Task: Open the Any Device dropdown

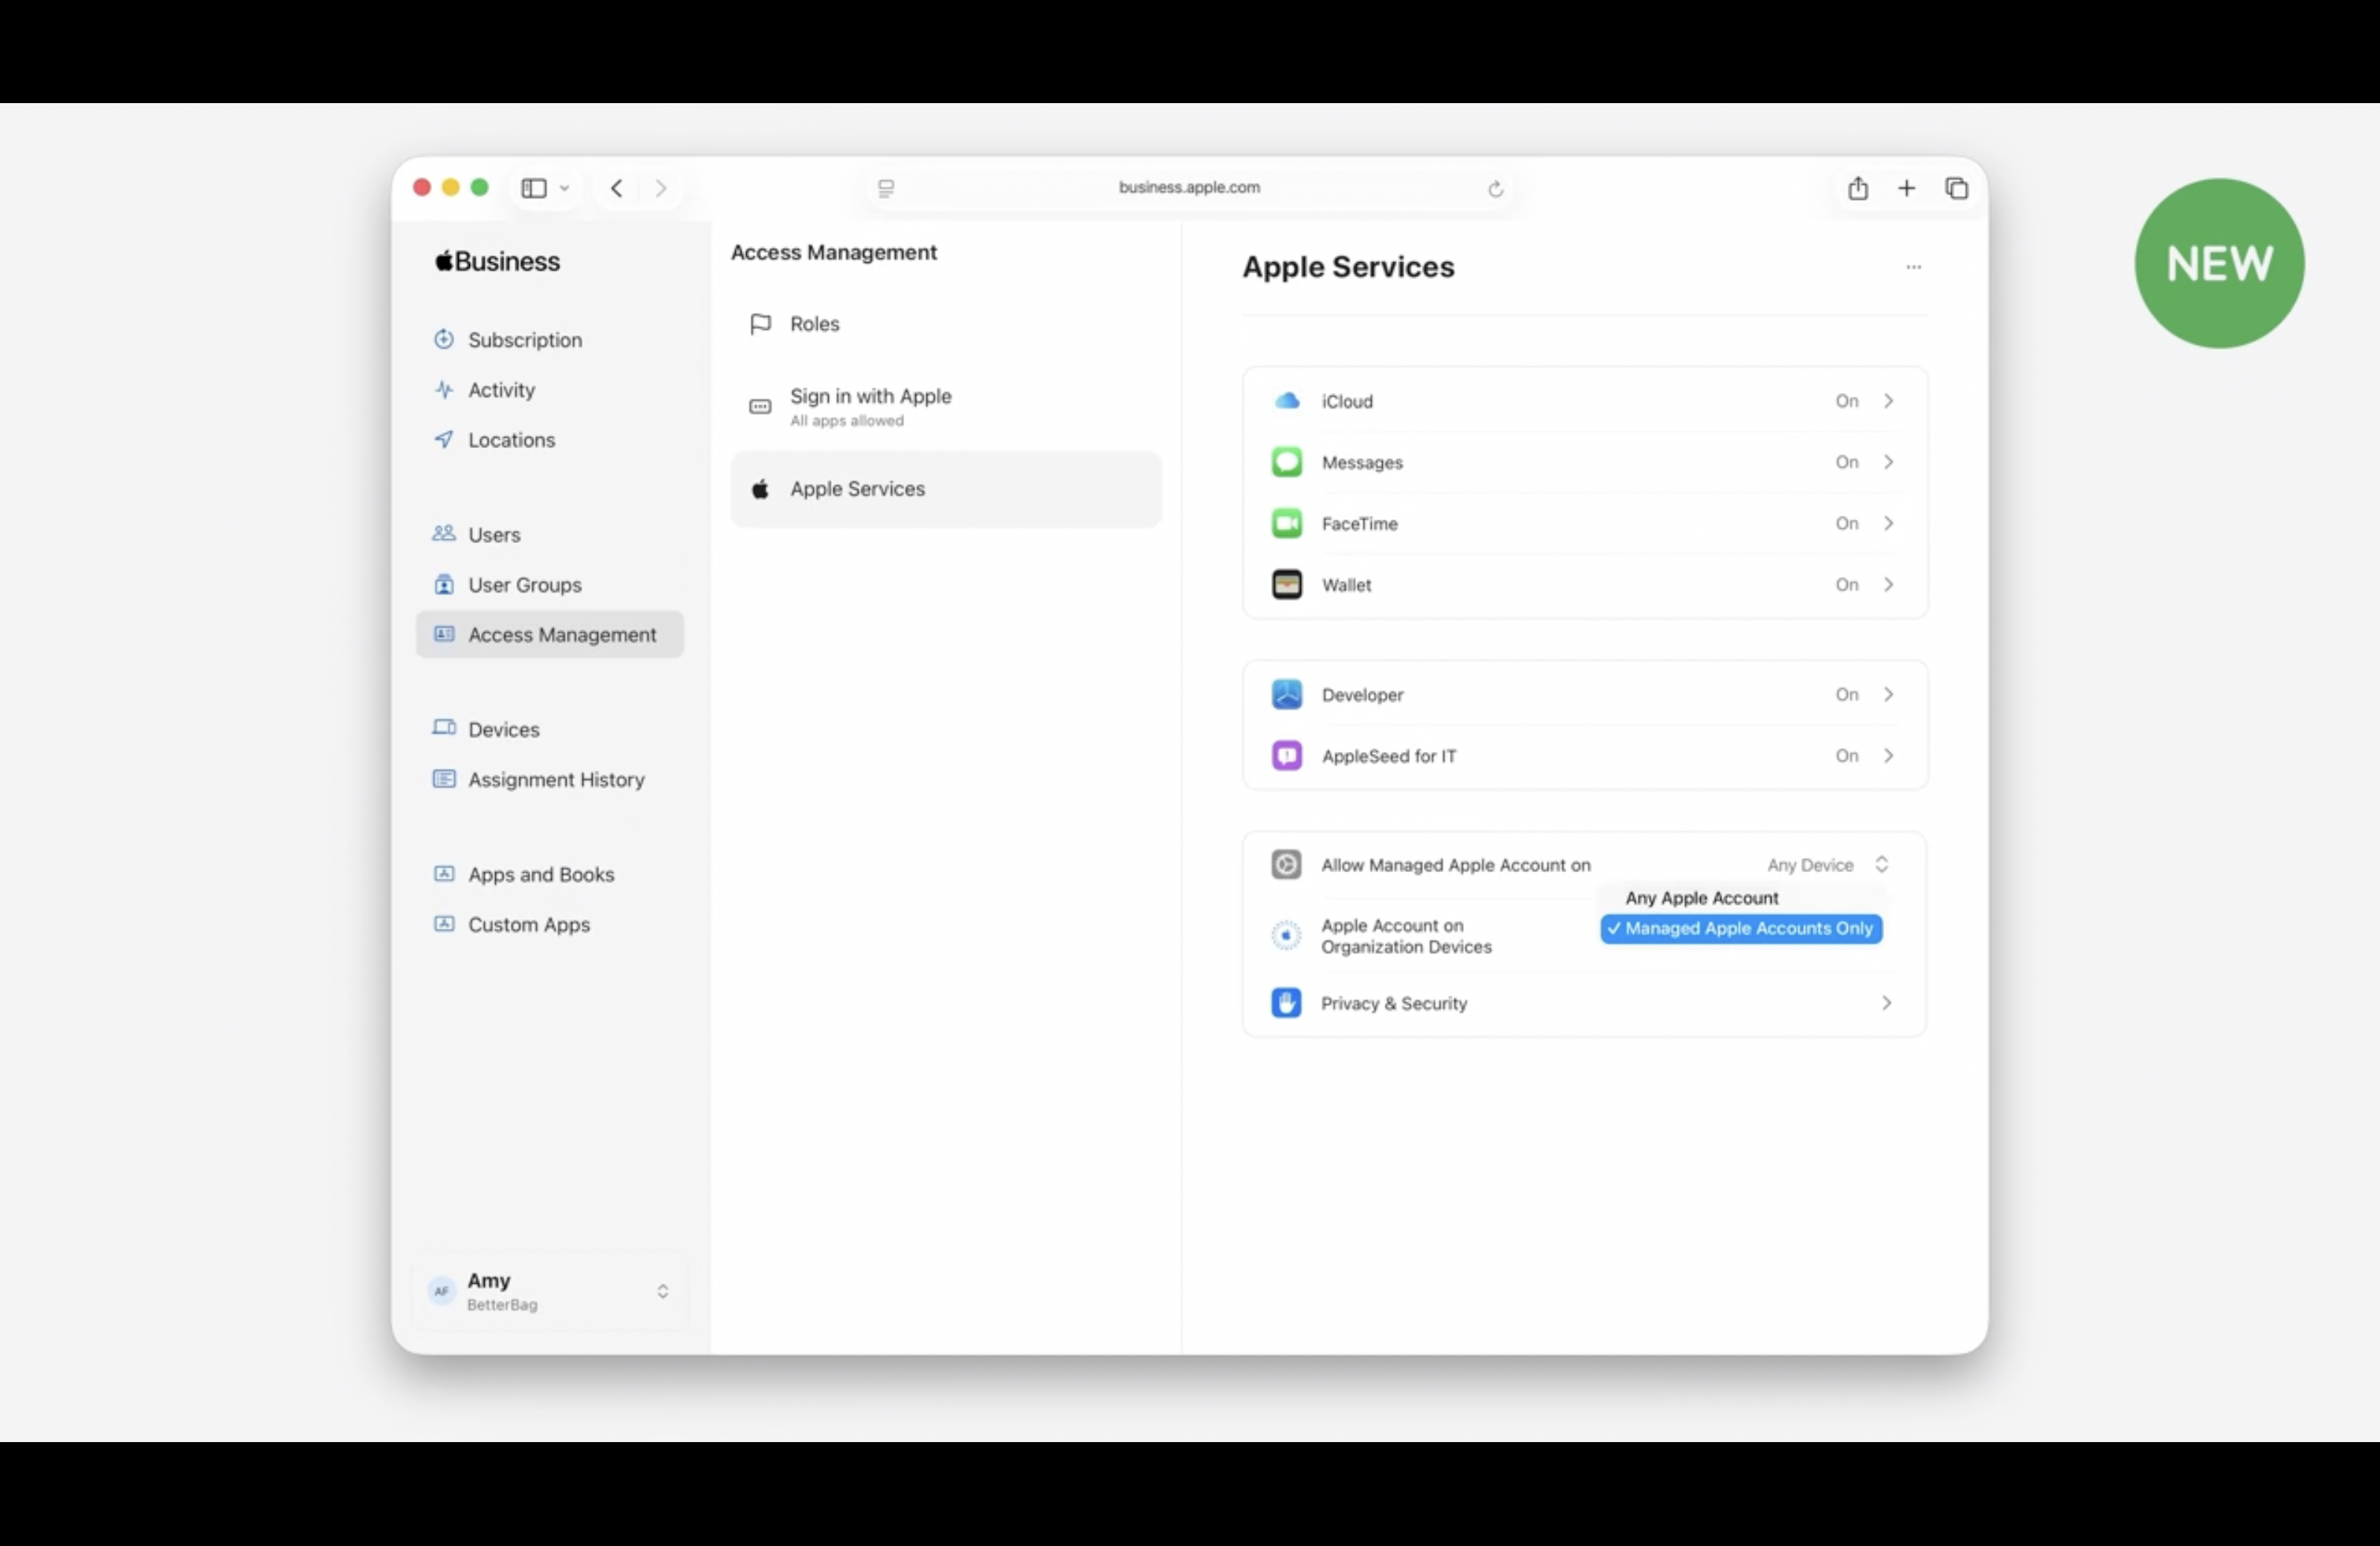Action: (1827, 865)
